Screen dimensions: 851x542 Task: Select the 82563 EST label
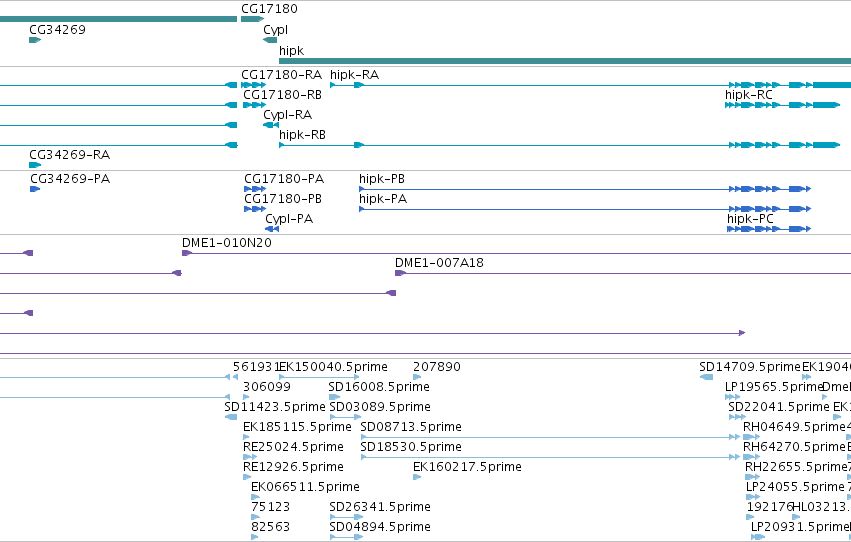(x=270, y=527)
